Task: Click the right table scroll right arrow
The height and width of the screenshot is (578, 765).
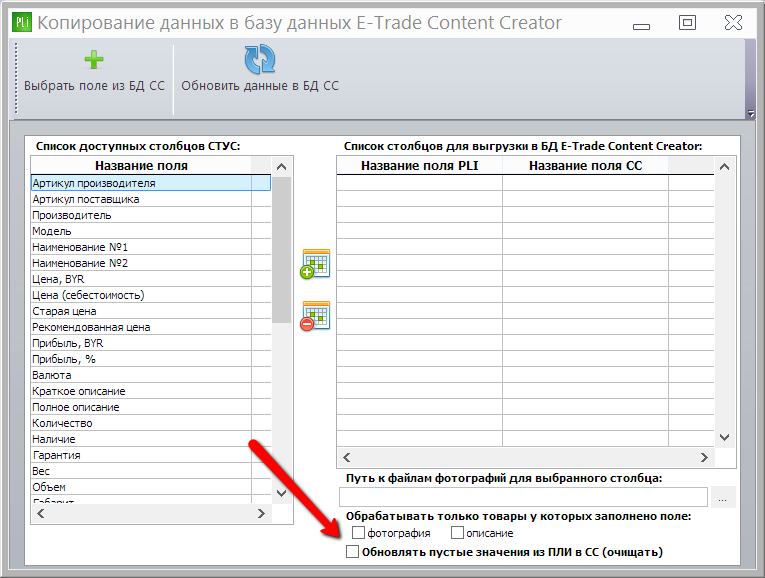Action: 704,457
